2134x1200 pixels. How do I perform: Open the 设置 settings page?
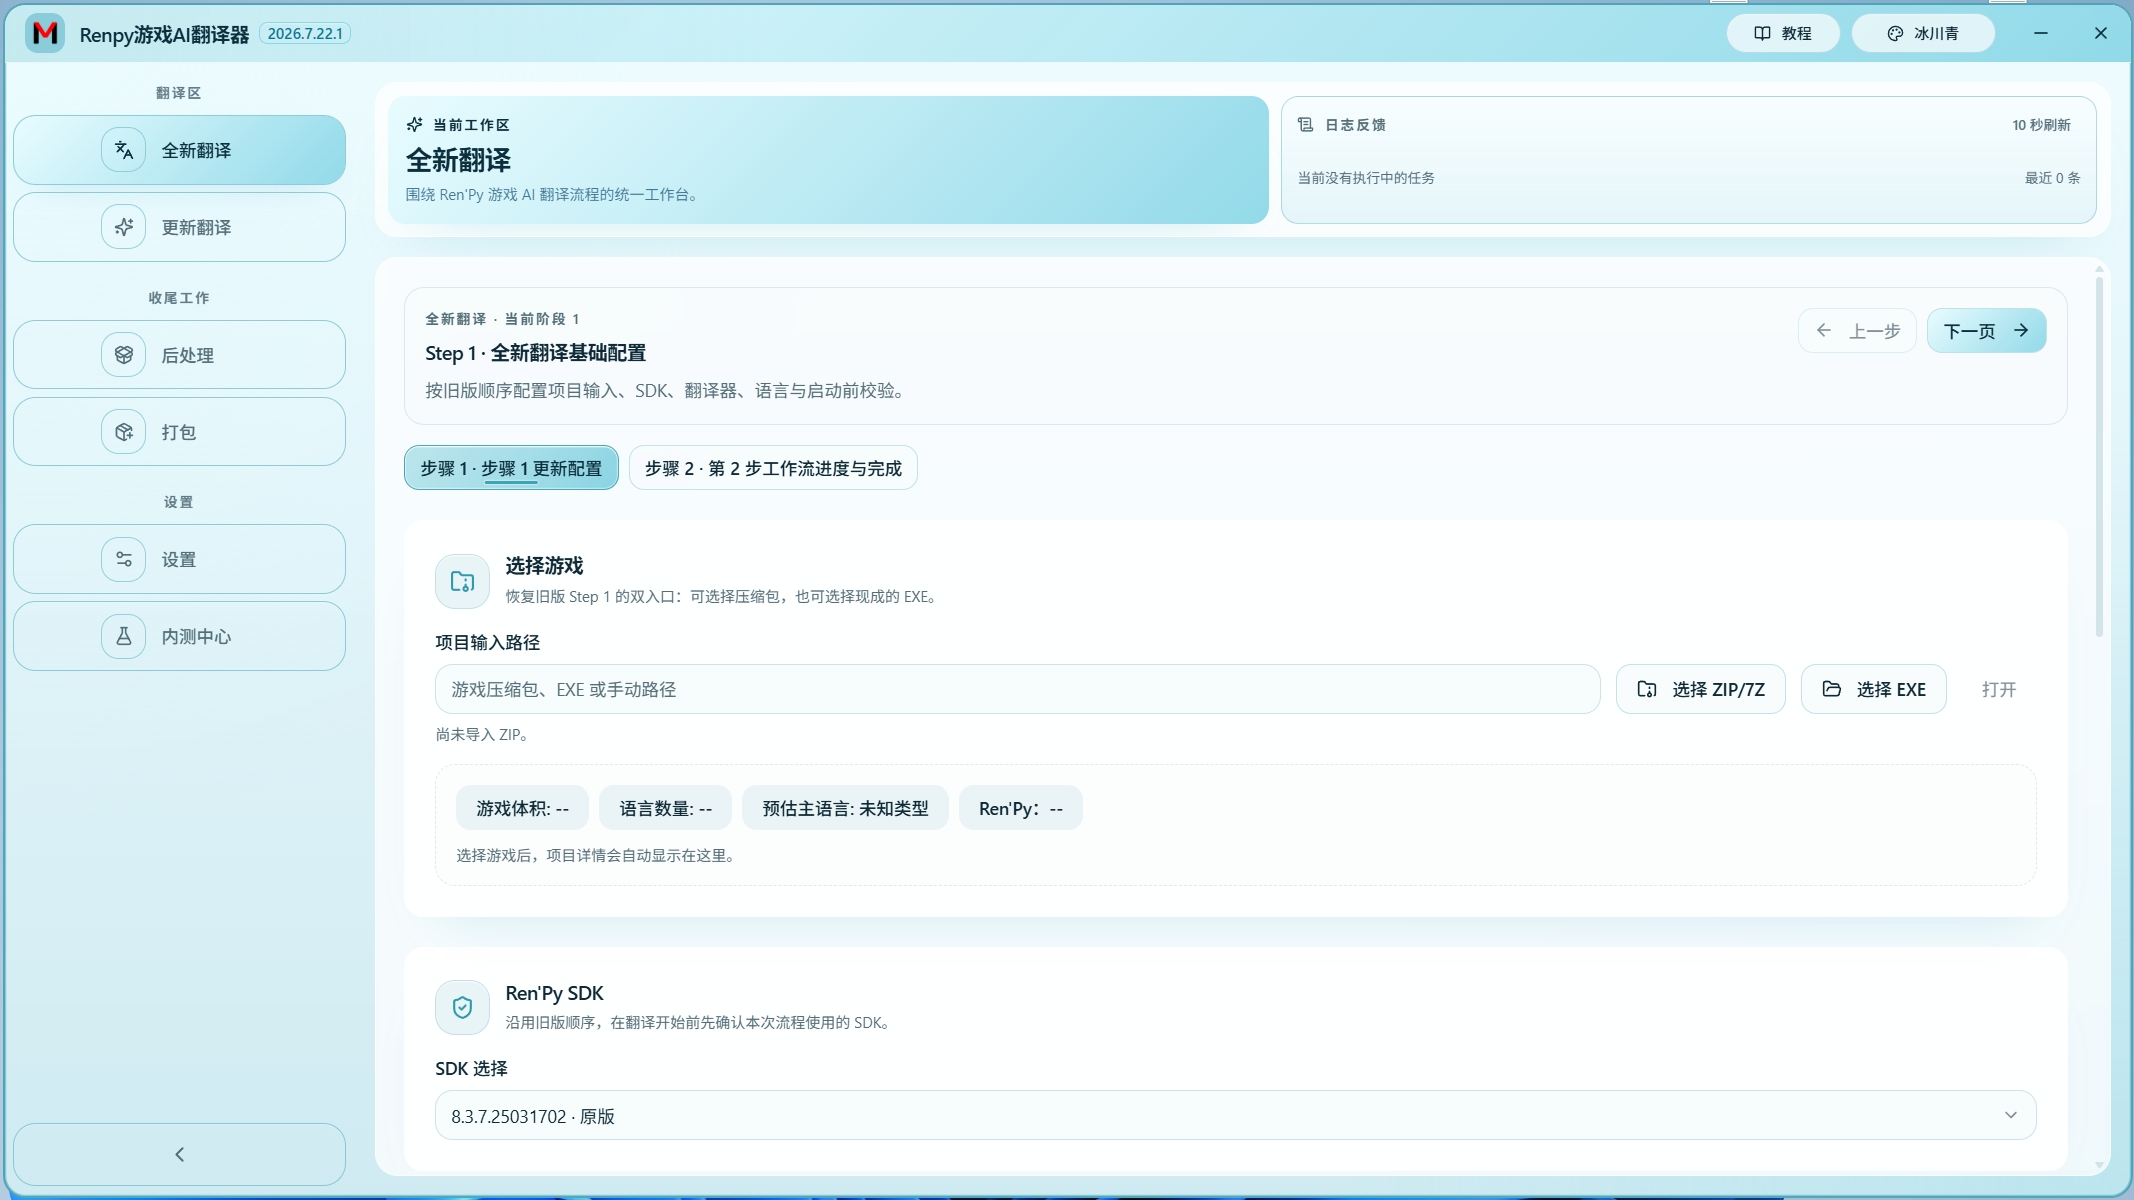179,559
